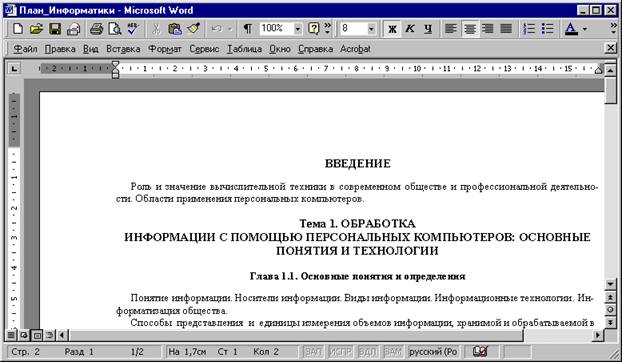This screenshot has width=622, height=362.
Task: Save the document with floppy icon
Action: (x=55, y=29)
